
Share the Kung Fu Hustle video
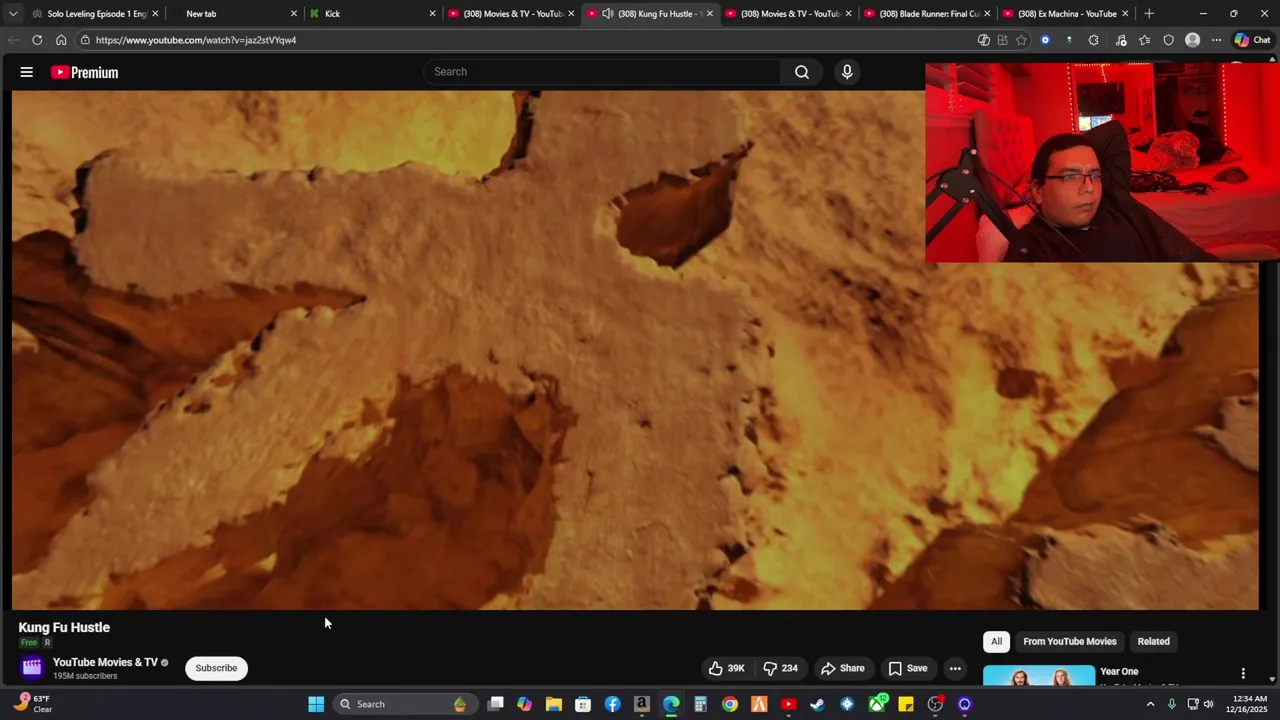coord(842,668)
